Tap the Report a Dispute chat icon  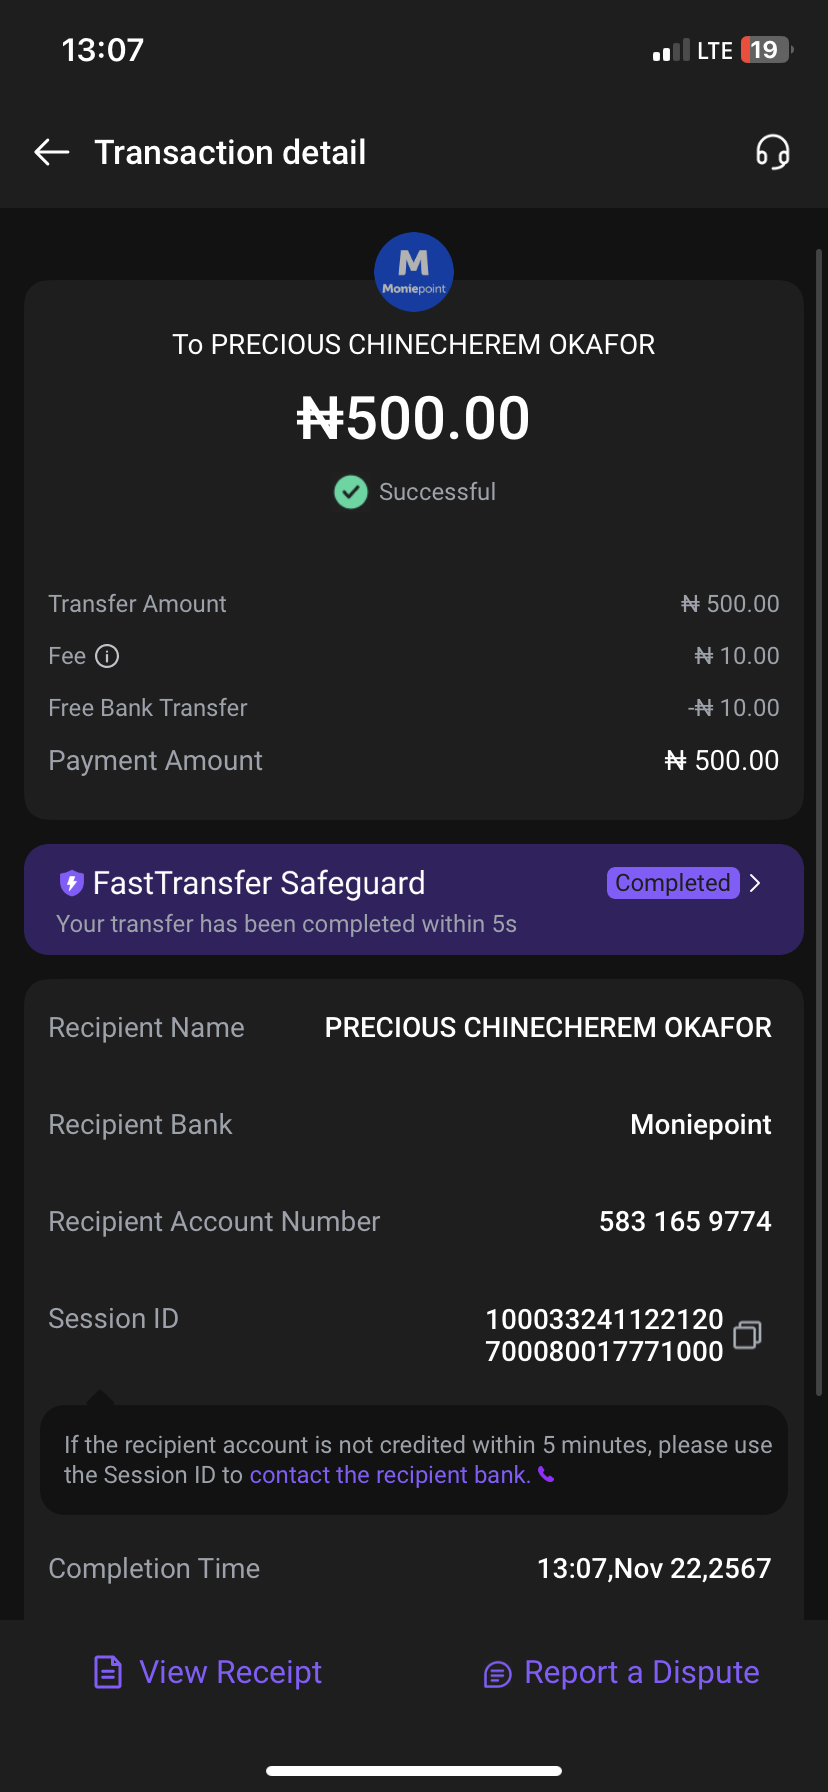[497, 1673]
